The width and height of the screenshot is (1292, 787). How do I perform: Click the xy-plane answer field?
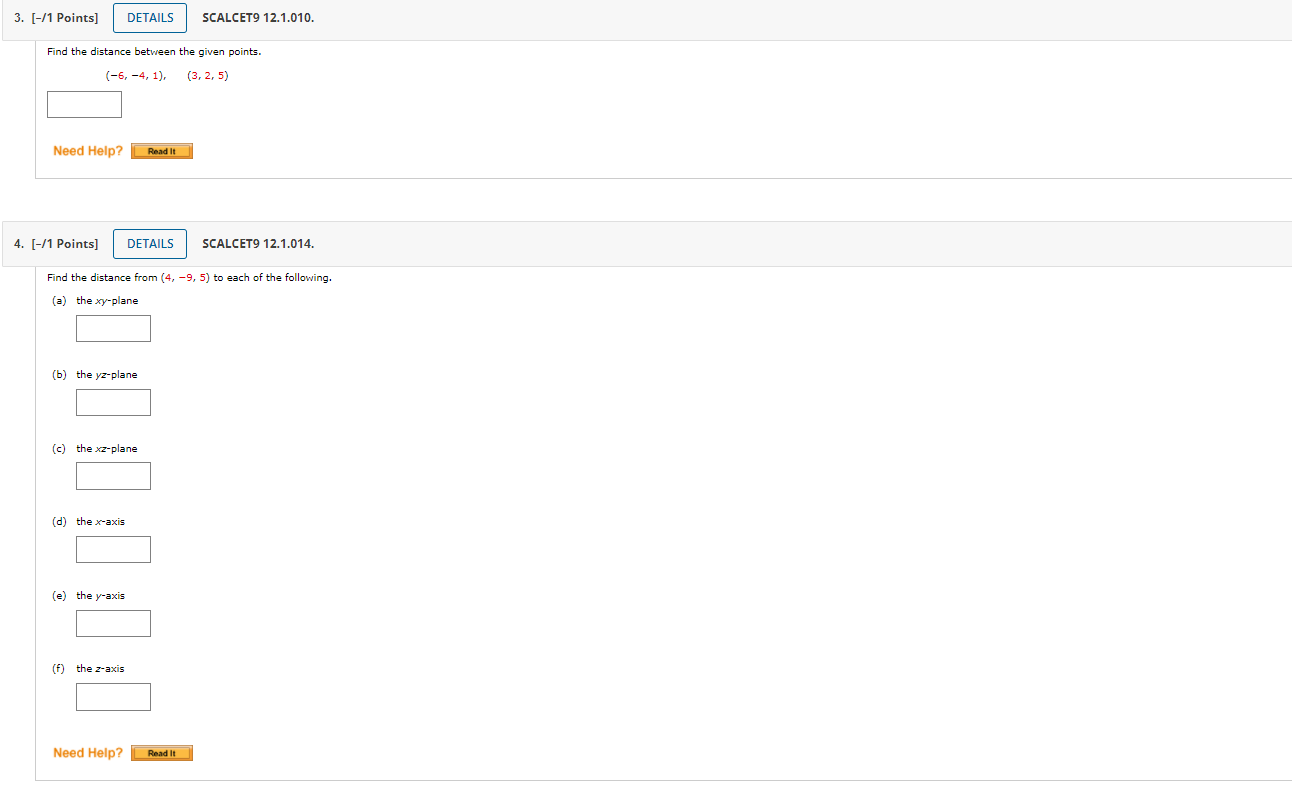[114, 329]
